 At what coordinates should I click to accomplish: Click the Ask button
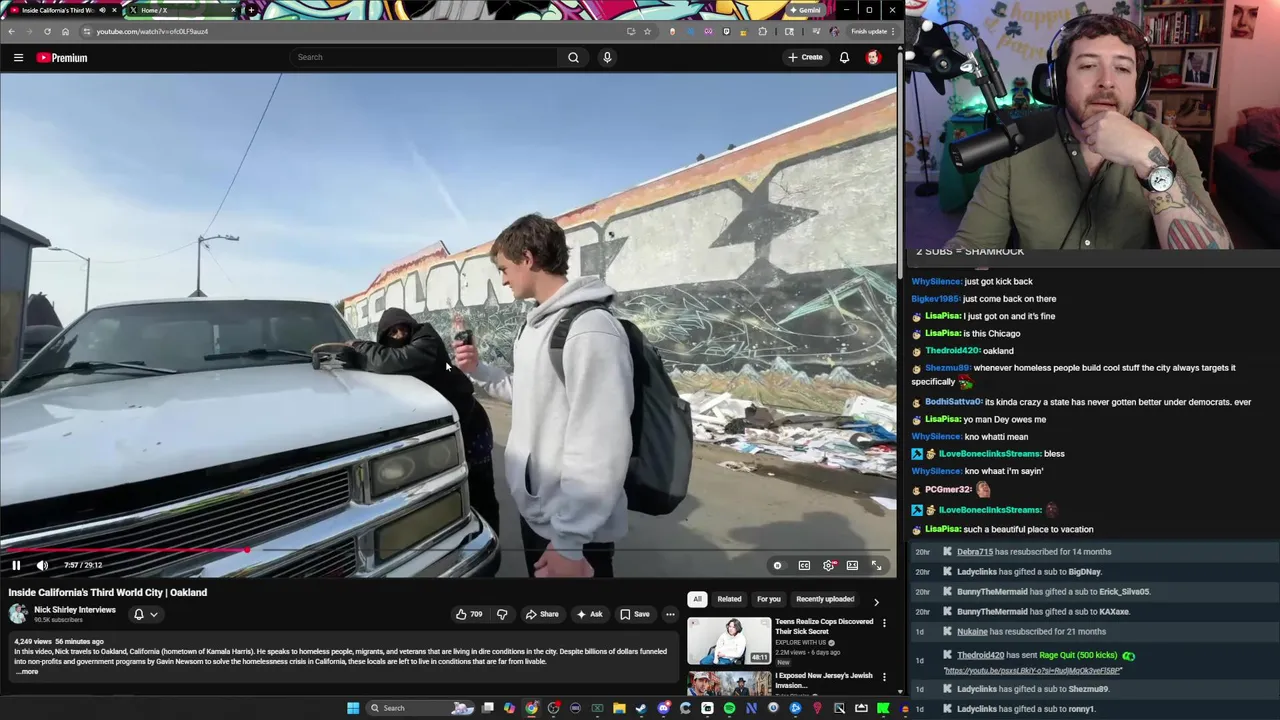point(590,614)
